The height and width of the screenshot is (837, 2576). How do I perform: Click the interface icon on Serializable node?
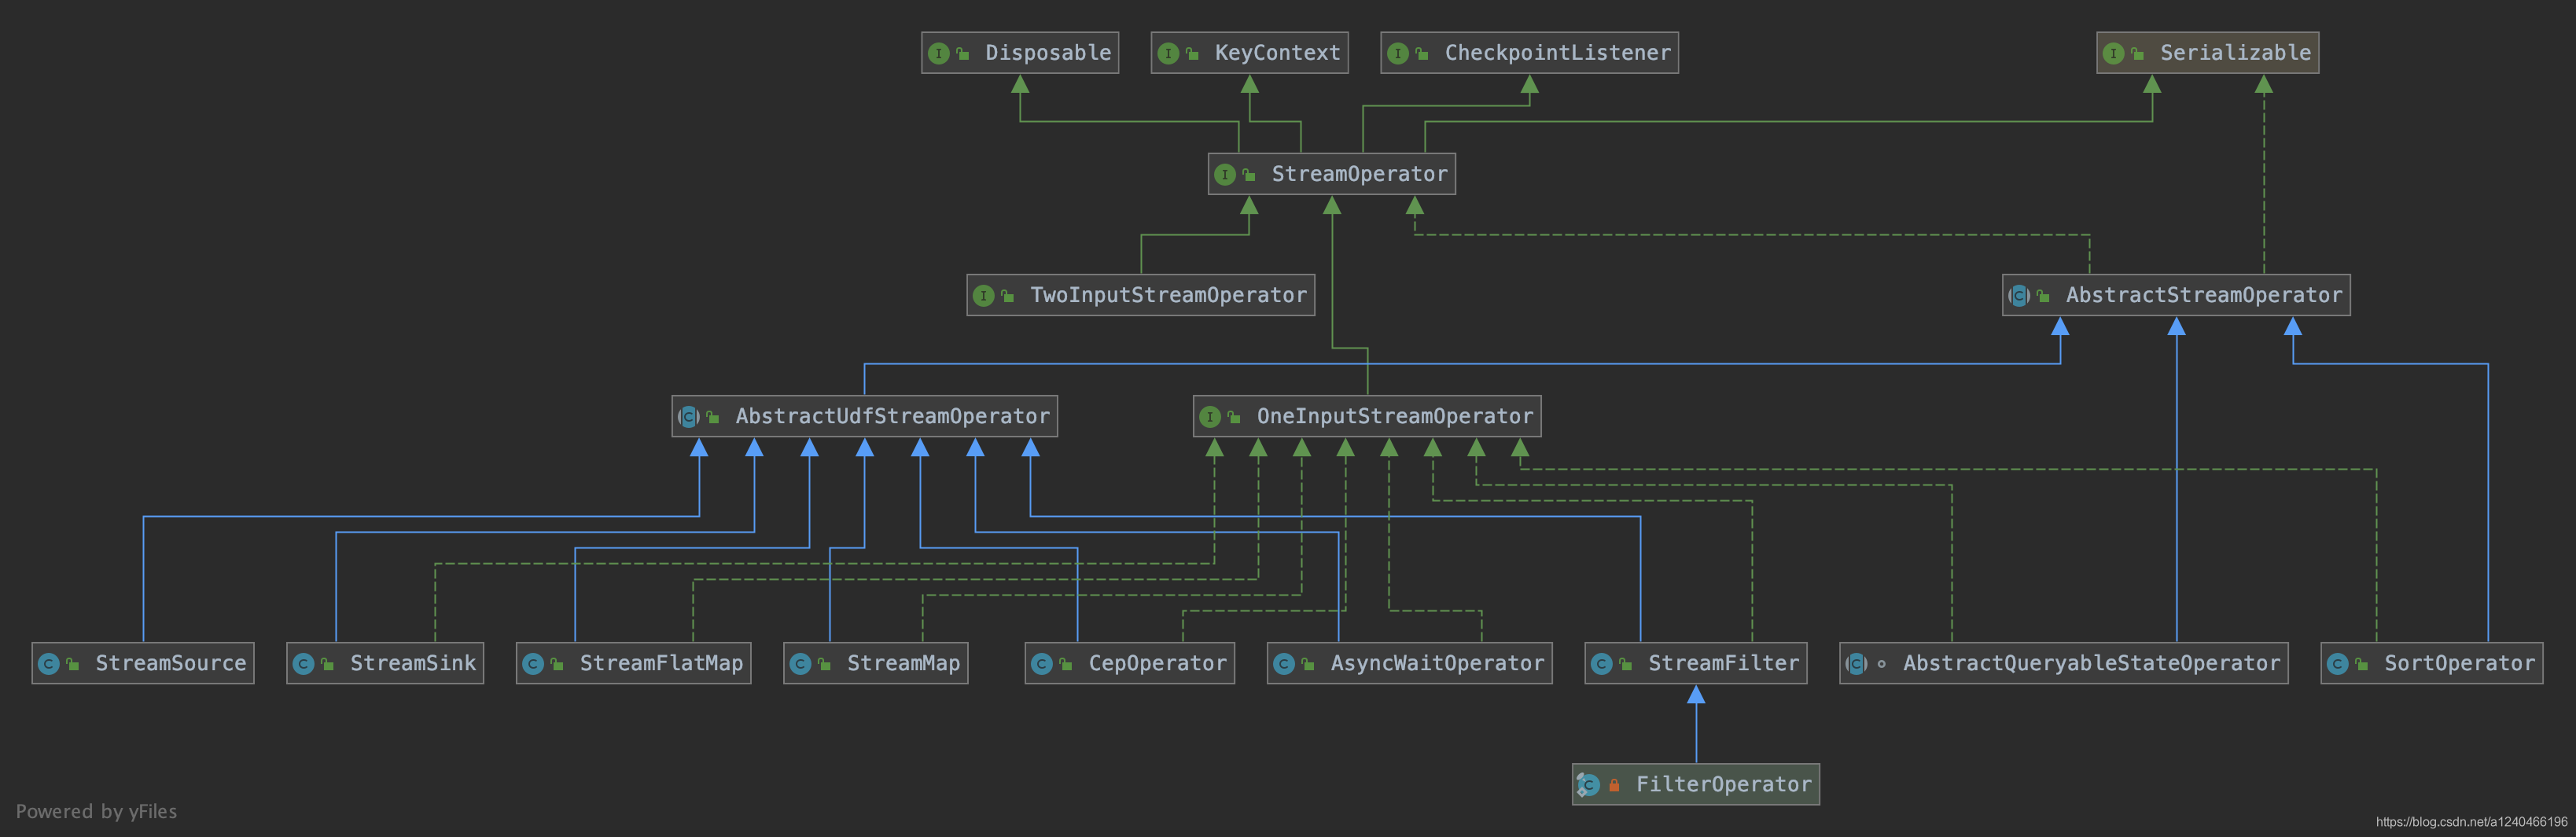2113,53
